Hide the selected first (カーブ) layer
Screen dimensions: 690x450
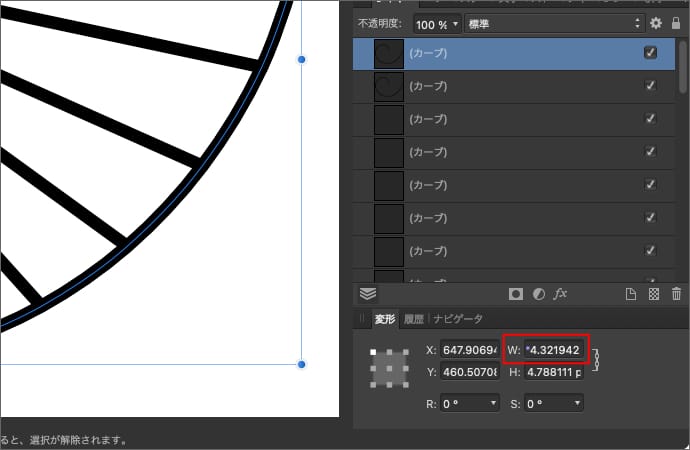651,53
